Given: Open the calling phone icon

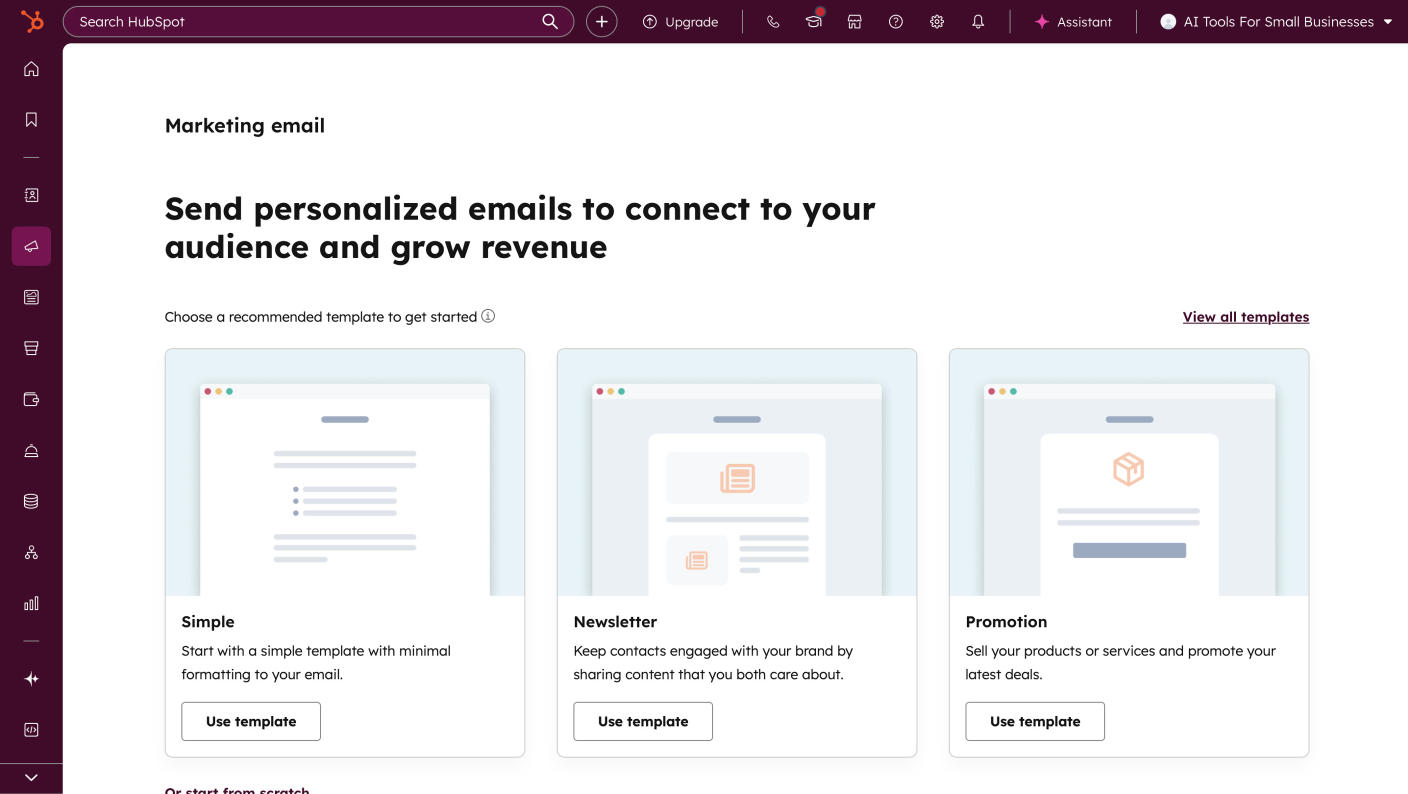Looking at the screenshot, I should coord(773,21).
